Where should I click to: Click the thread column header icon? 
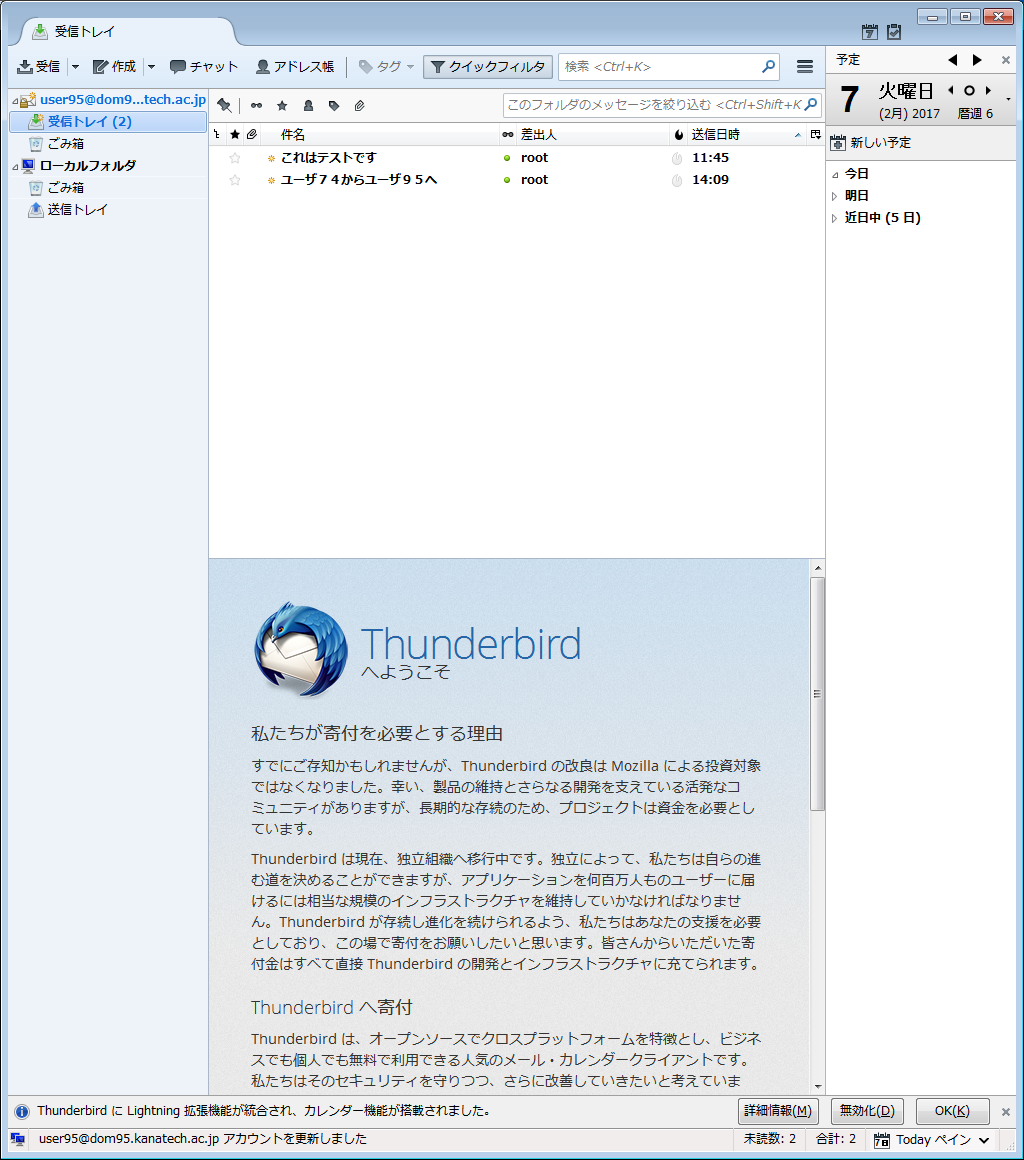click(217, 135)
